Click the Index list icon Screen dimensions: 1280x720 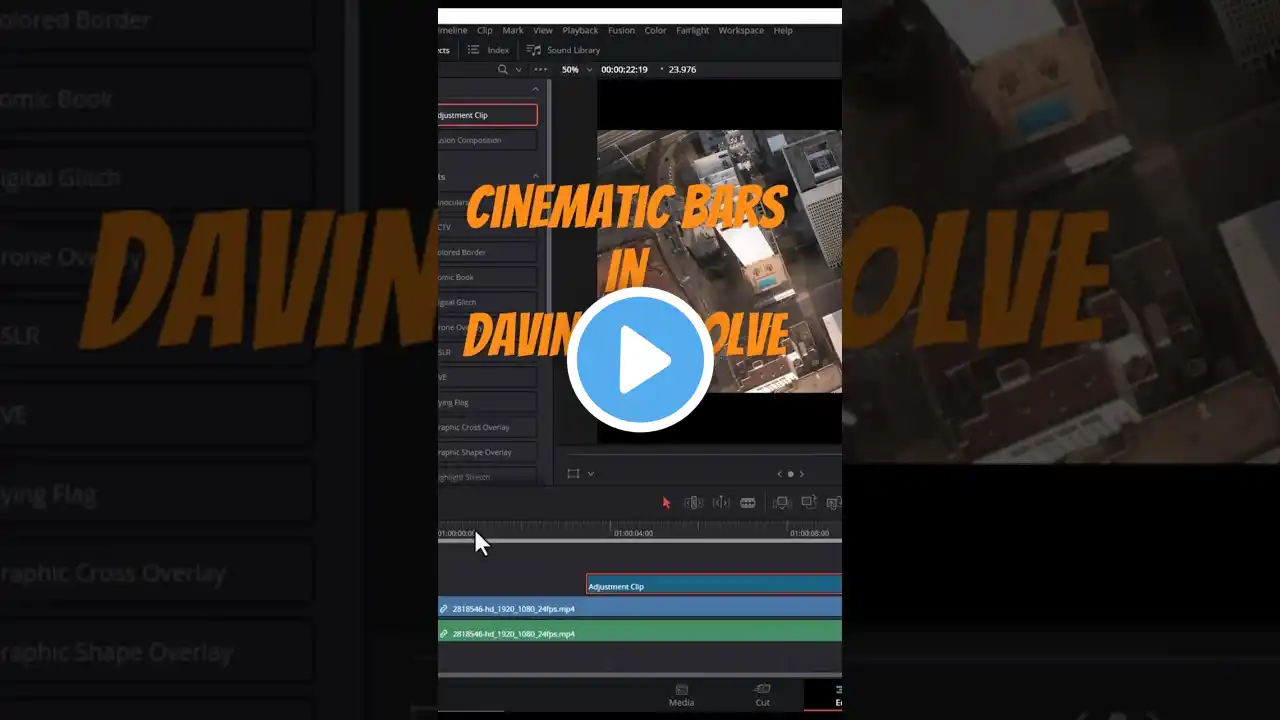pos(473,50)
